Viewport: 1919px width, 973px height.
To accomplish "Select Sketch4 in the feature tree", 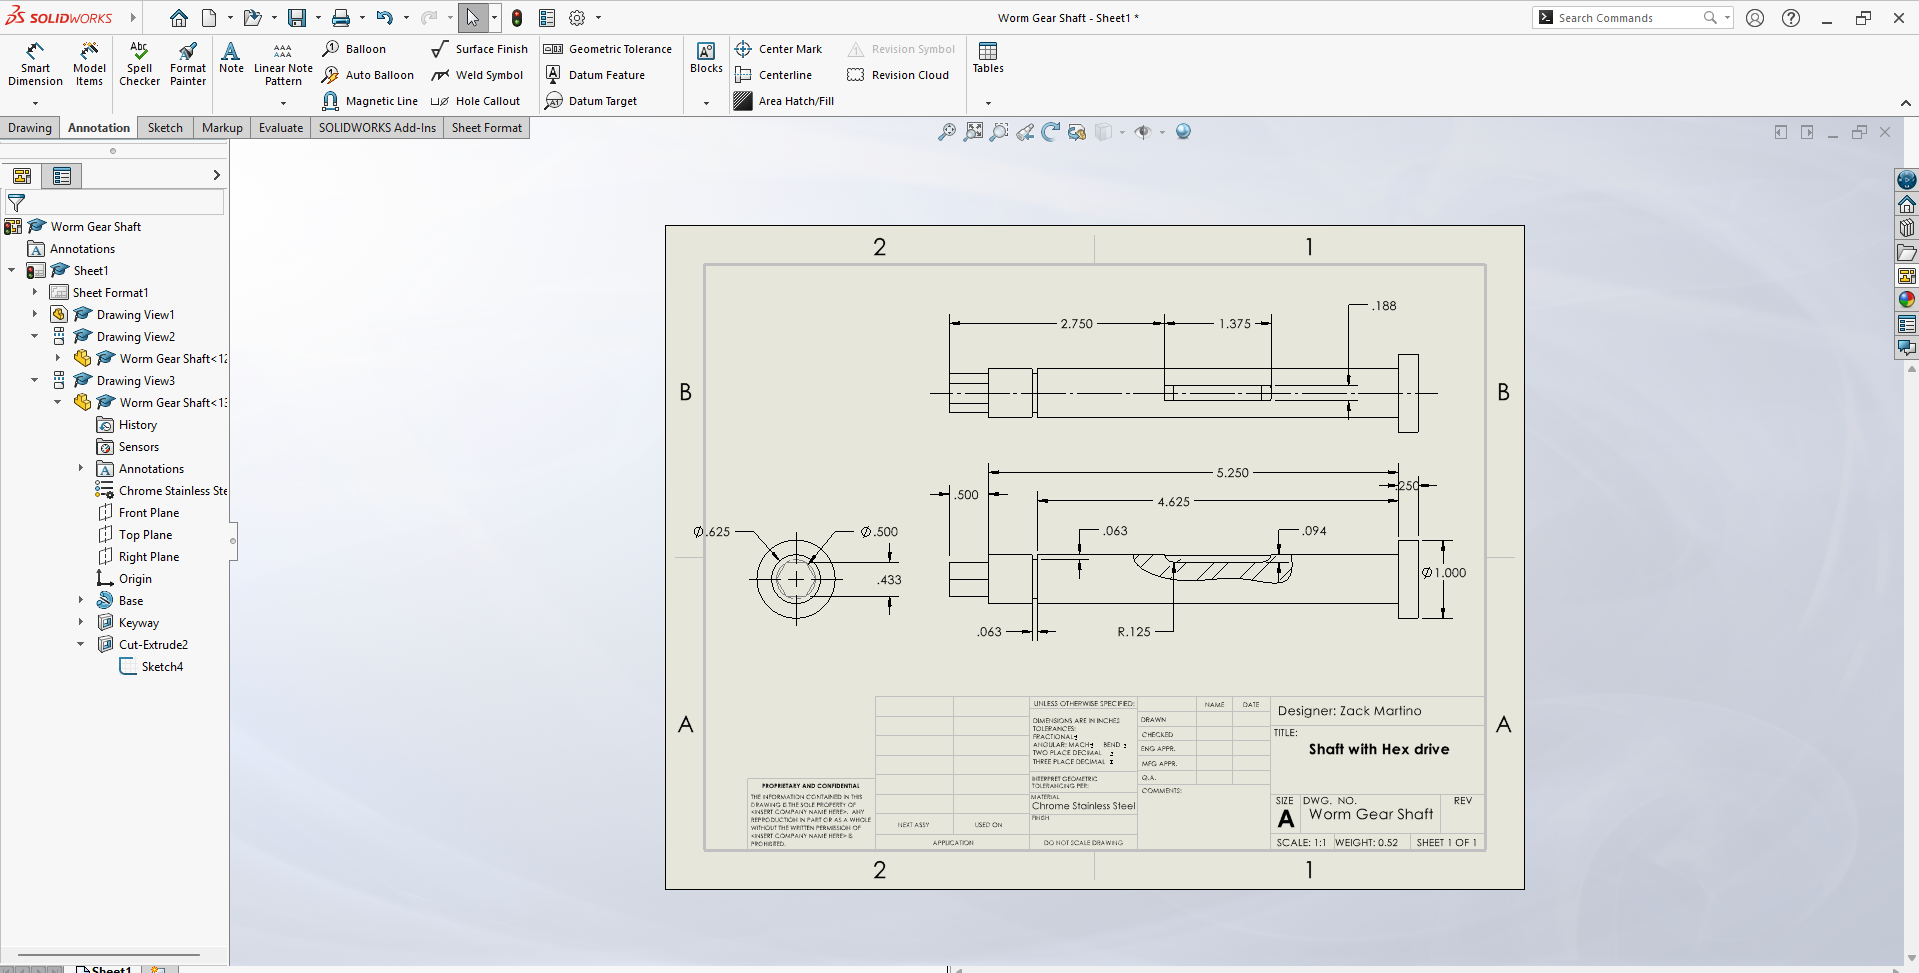I will pyautogui.click(x=151, y=666).
